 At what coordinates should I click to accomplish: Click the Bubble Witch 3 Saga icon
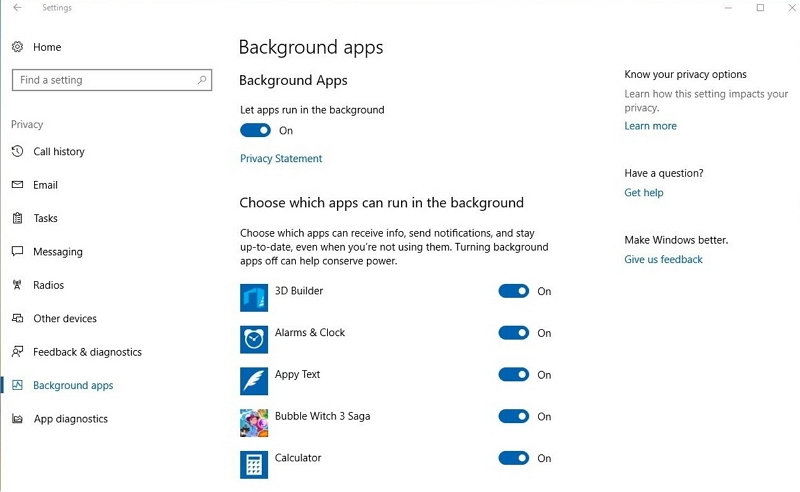(254, 423)
